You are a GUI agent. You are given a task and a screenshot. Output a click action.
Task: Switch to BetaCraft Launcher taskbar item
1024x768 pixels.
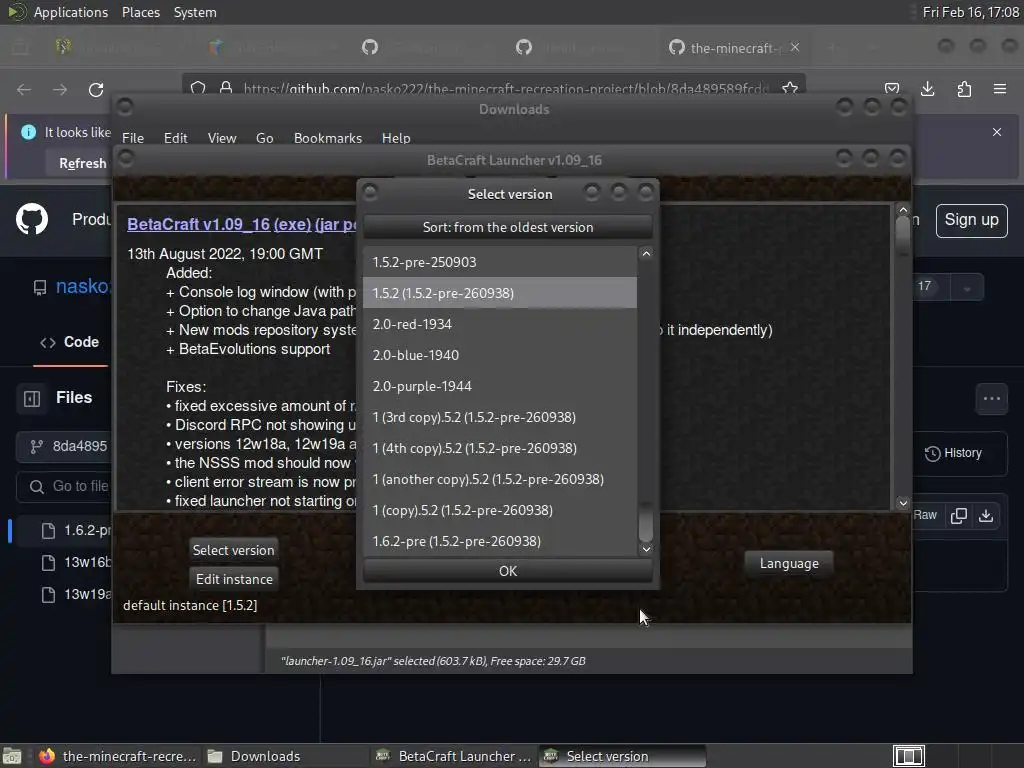click(453, 756)
